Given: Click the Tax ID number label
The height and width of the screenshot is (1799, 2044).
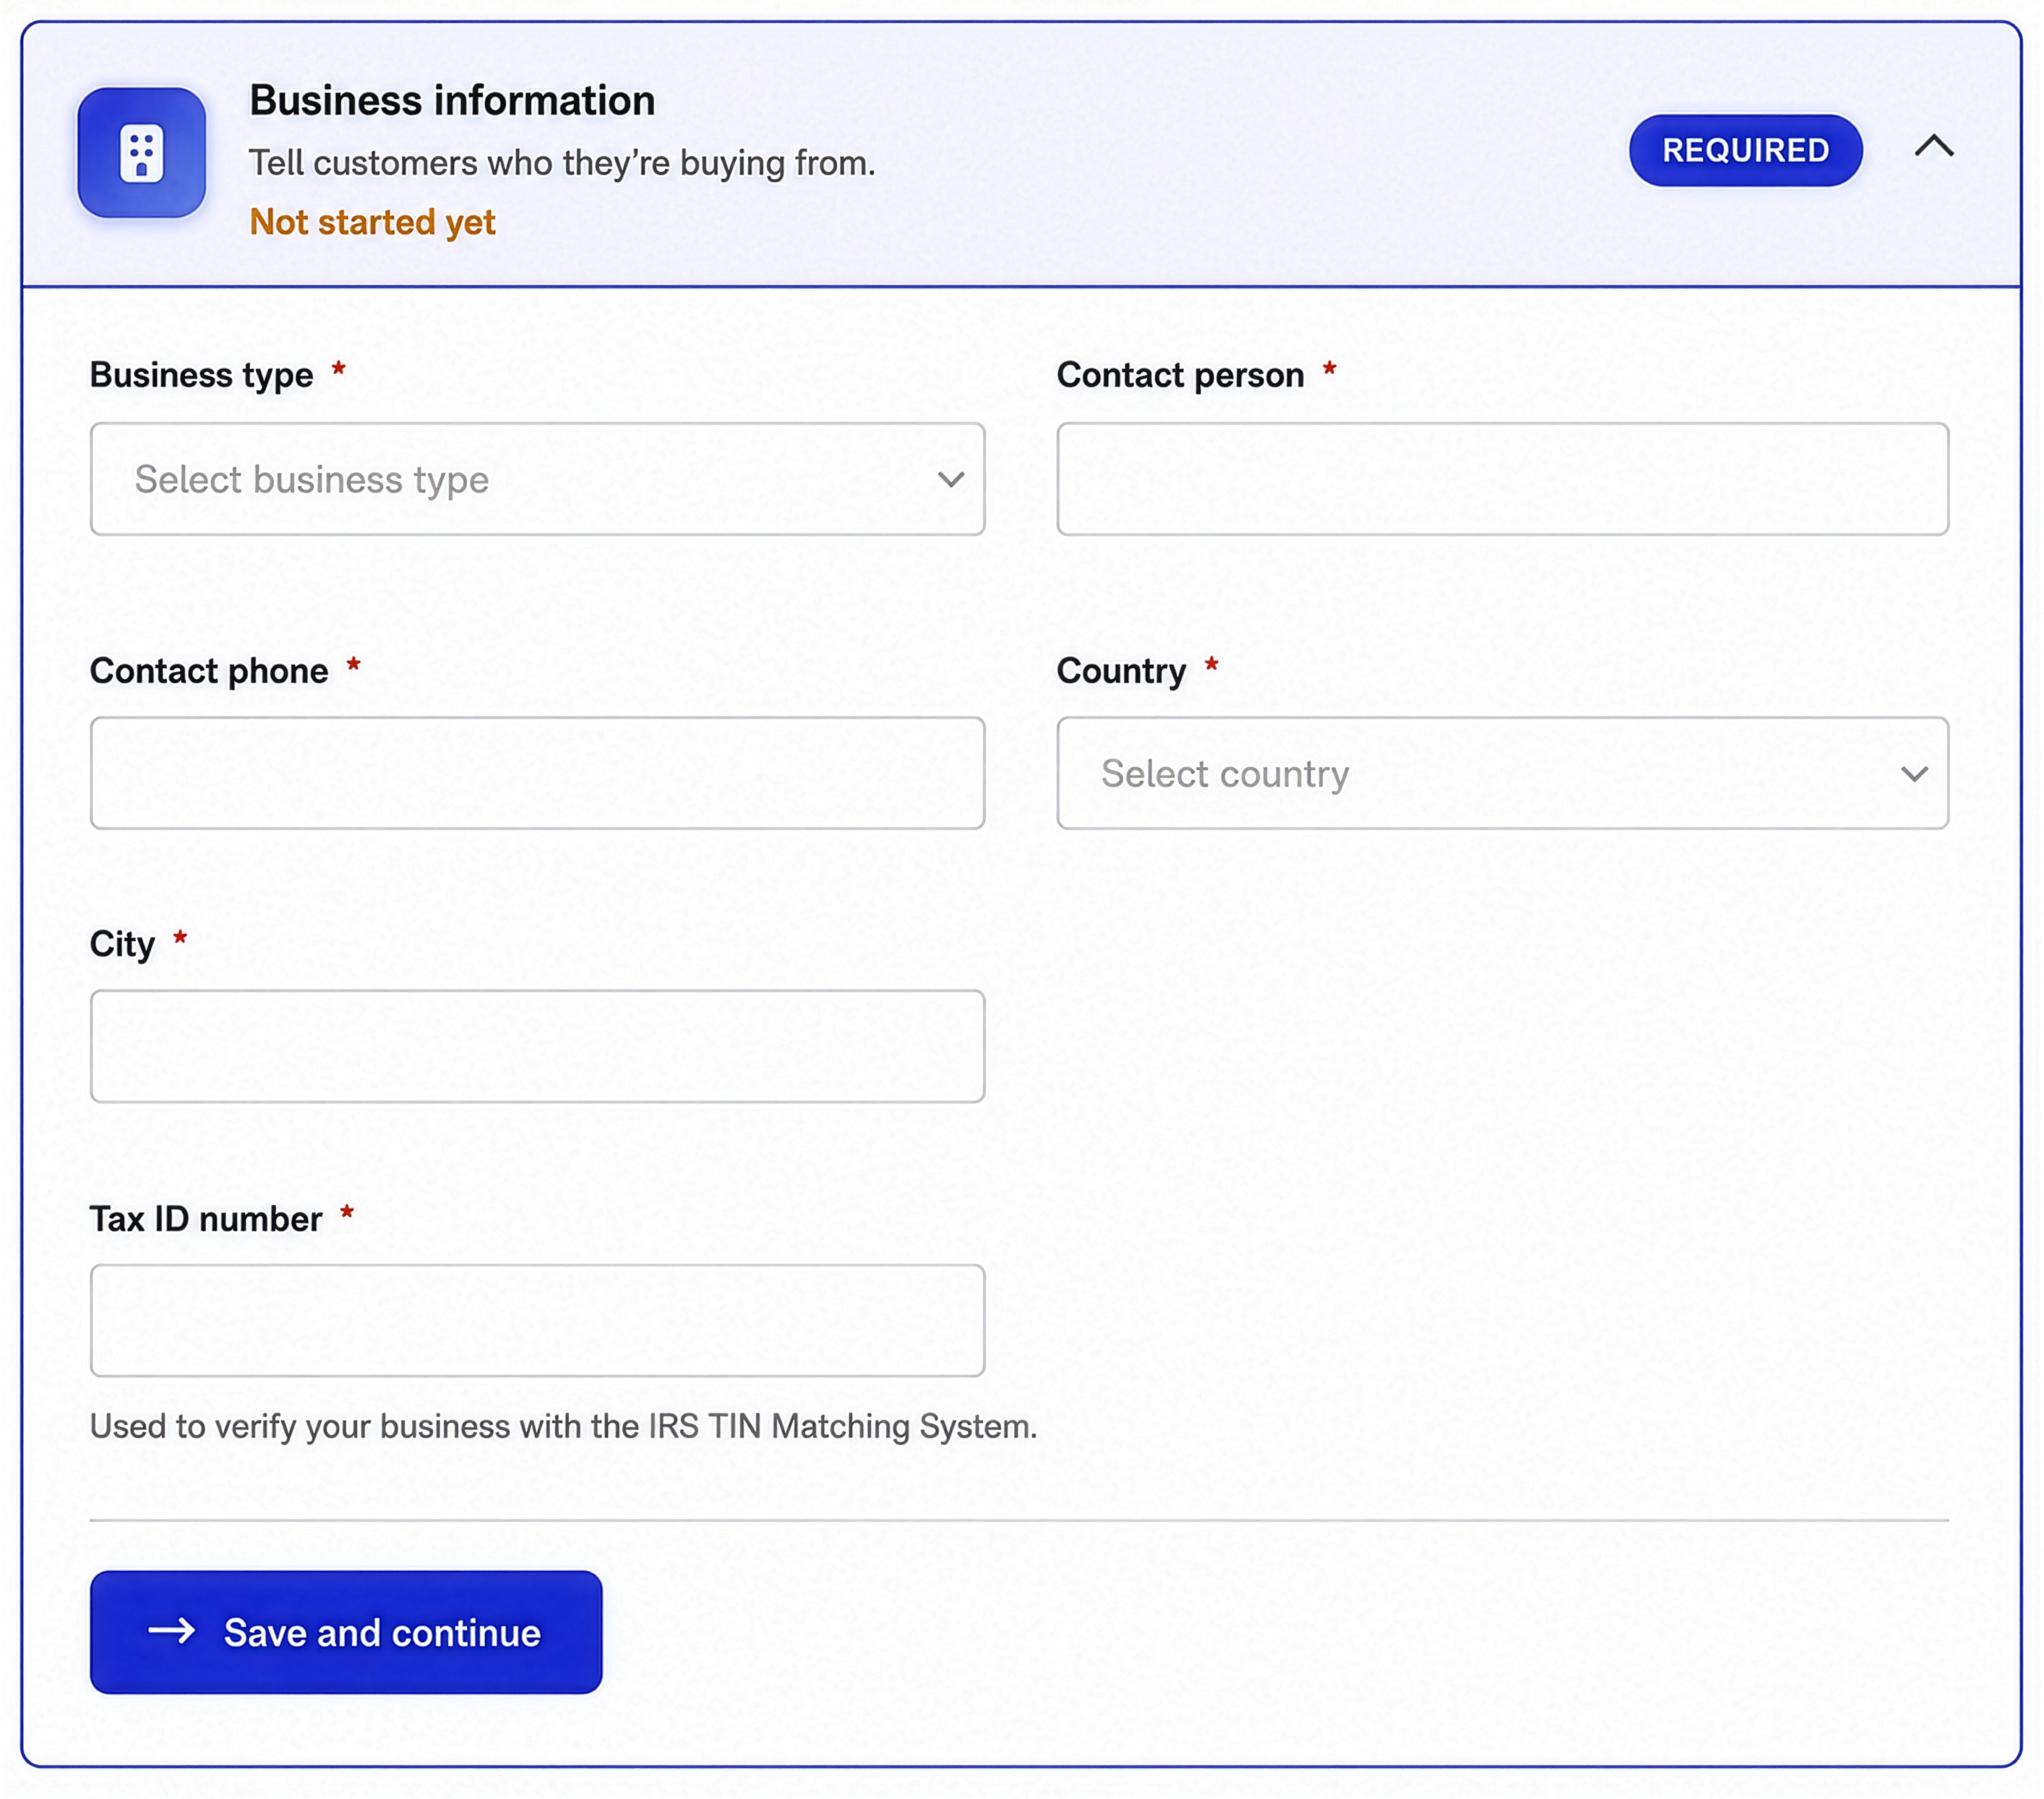Looking at the screenshot, I should coord(206,1219).
